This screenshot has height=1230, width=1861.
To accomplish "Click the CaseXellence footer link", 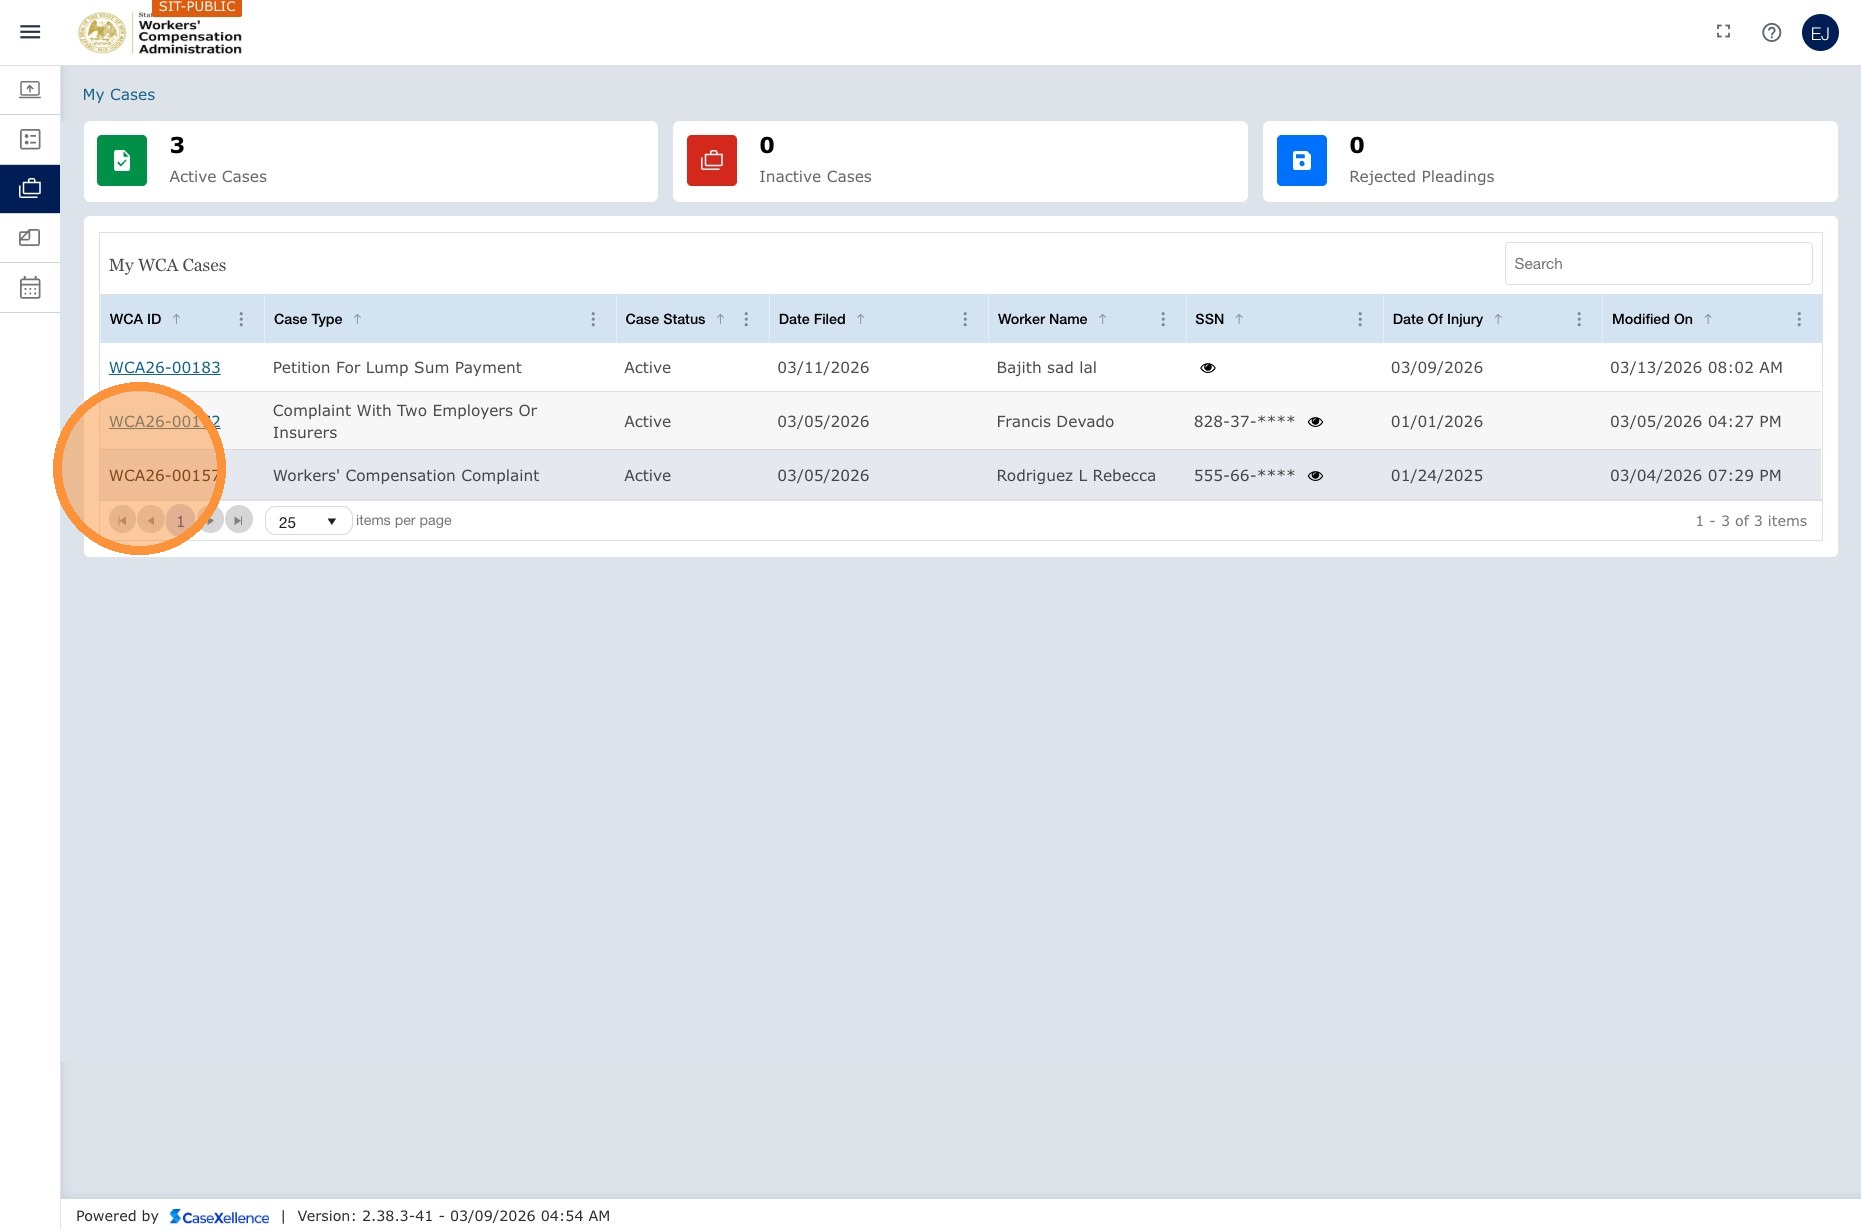I will click(x=219, y=1216).
